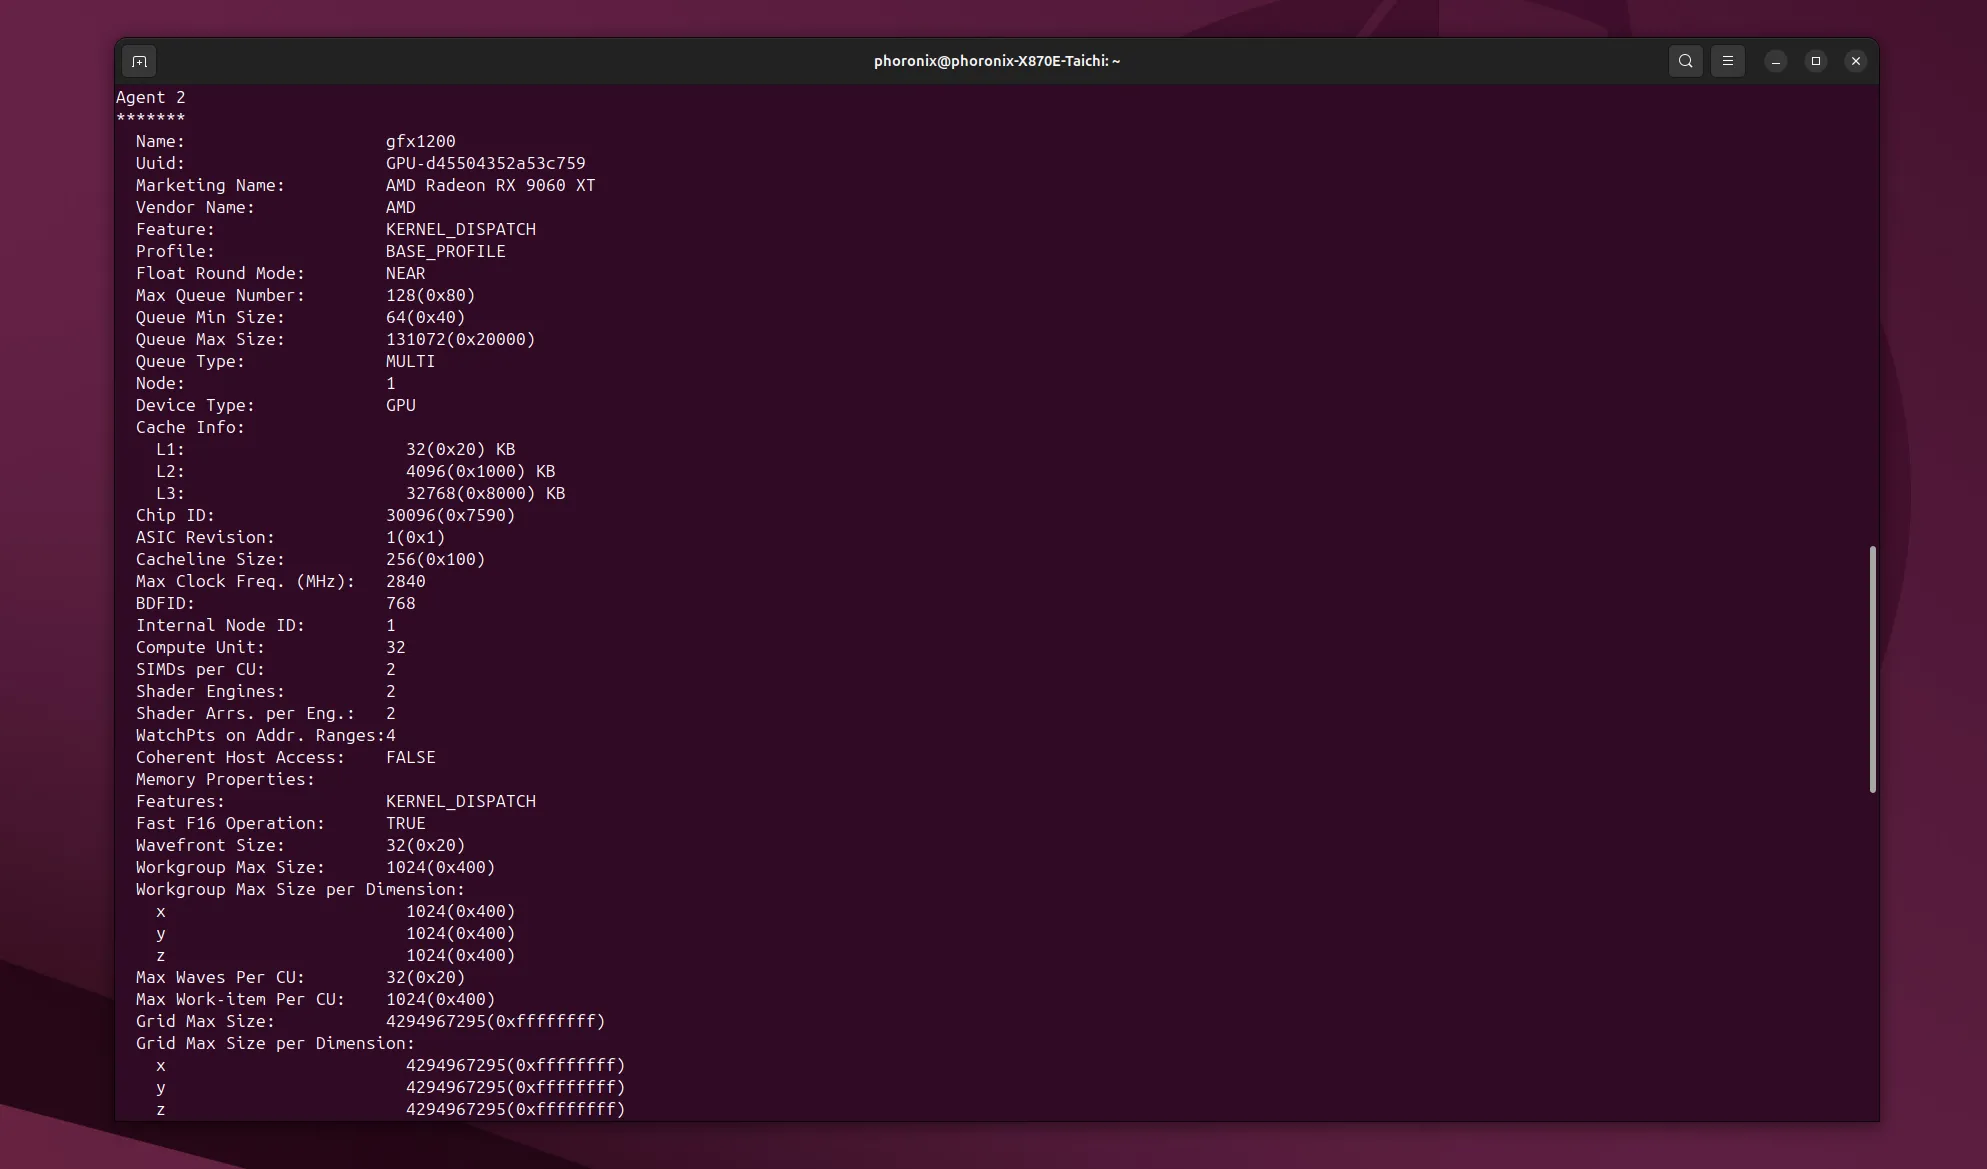This screenshot has height=1169, width=1987.
Task: Click the Chip ID value 30096(0x7590)
Action: pos(450,515)
